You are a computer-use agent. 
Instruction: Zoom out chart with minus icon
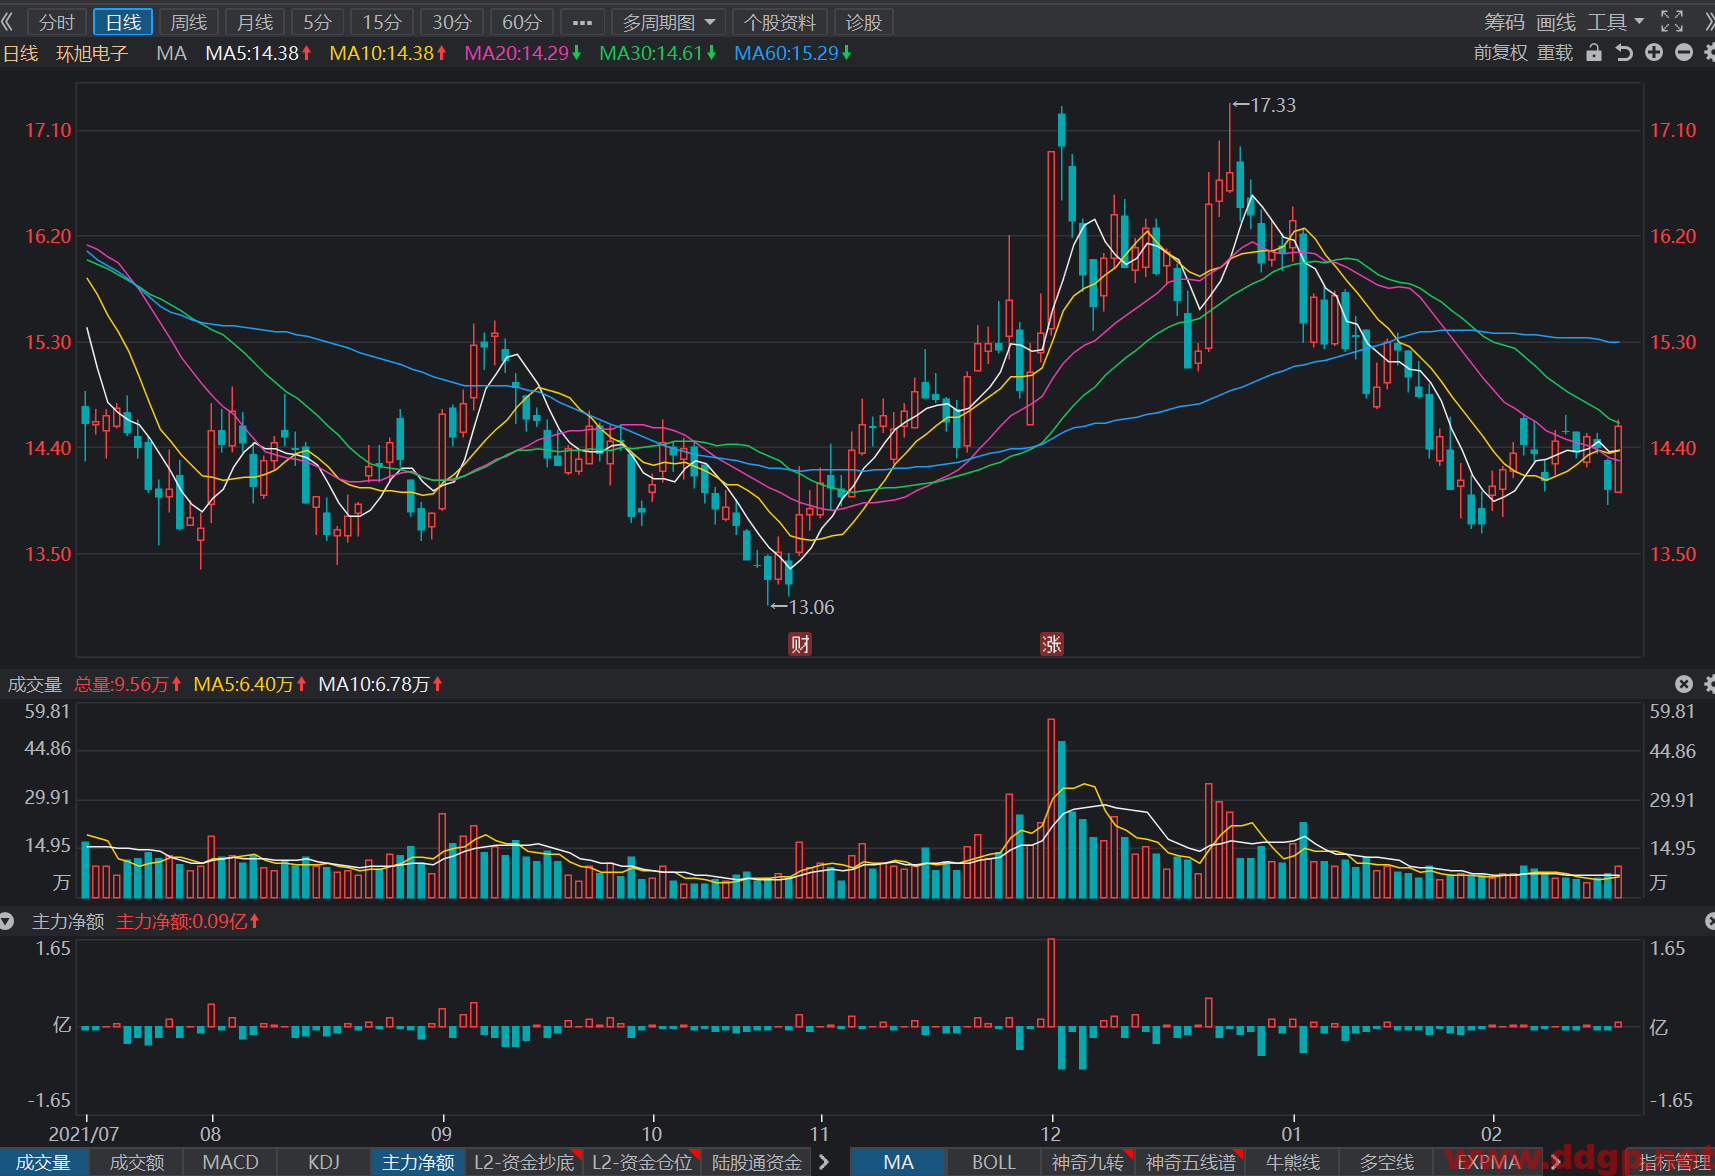[1684, 53]
